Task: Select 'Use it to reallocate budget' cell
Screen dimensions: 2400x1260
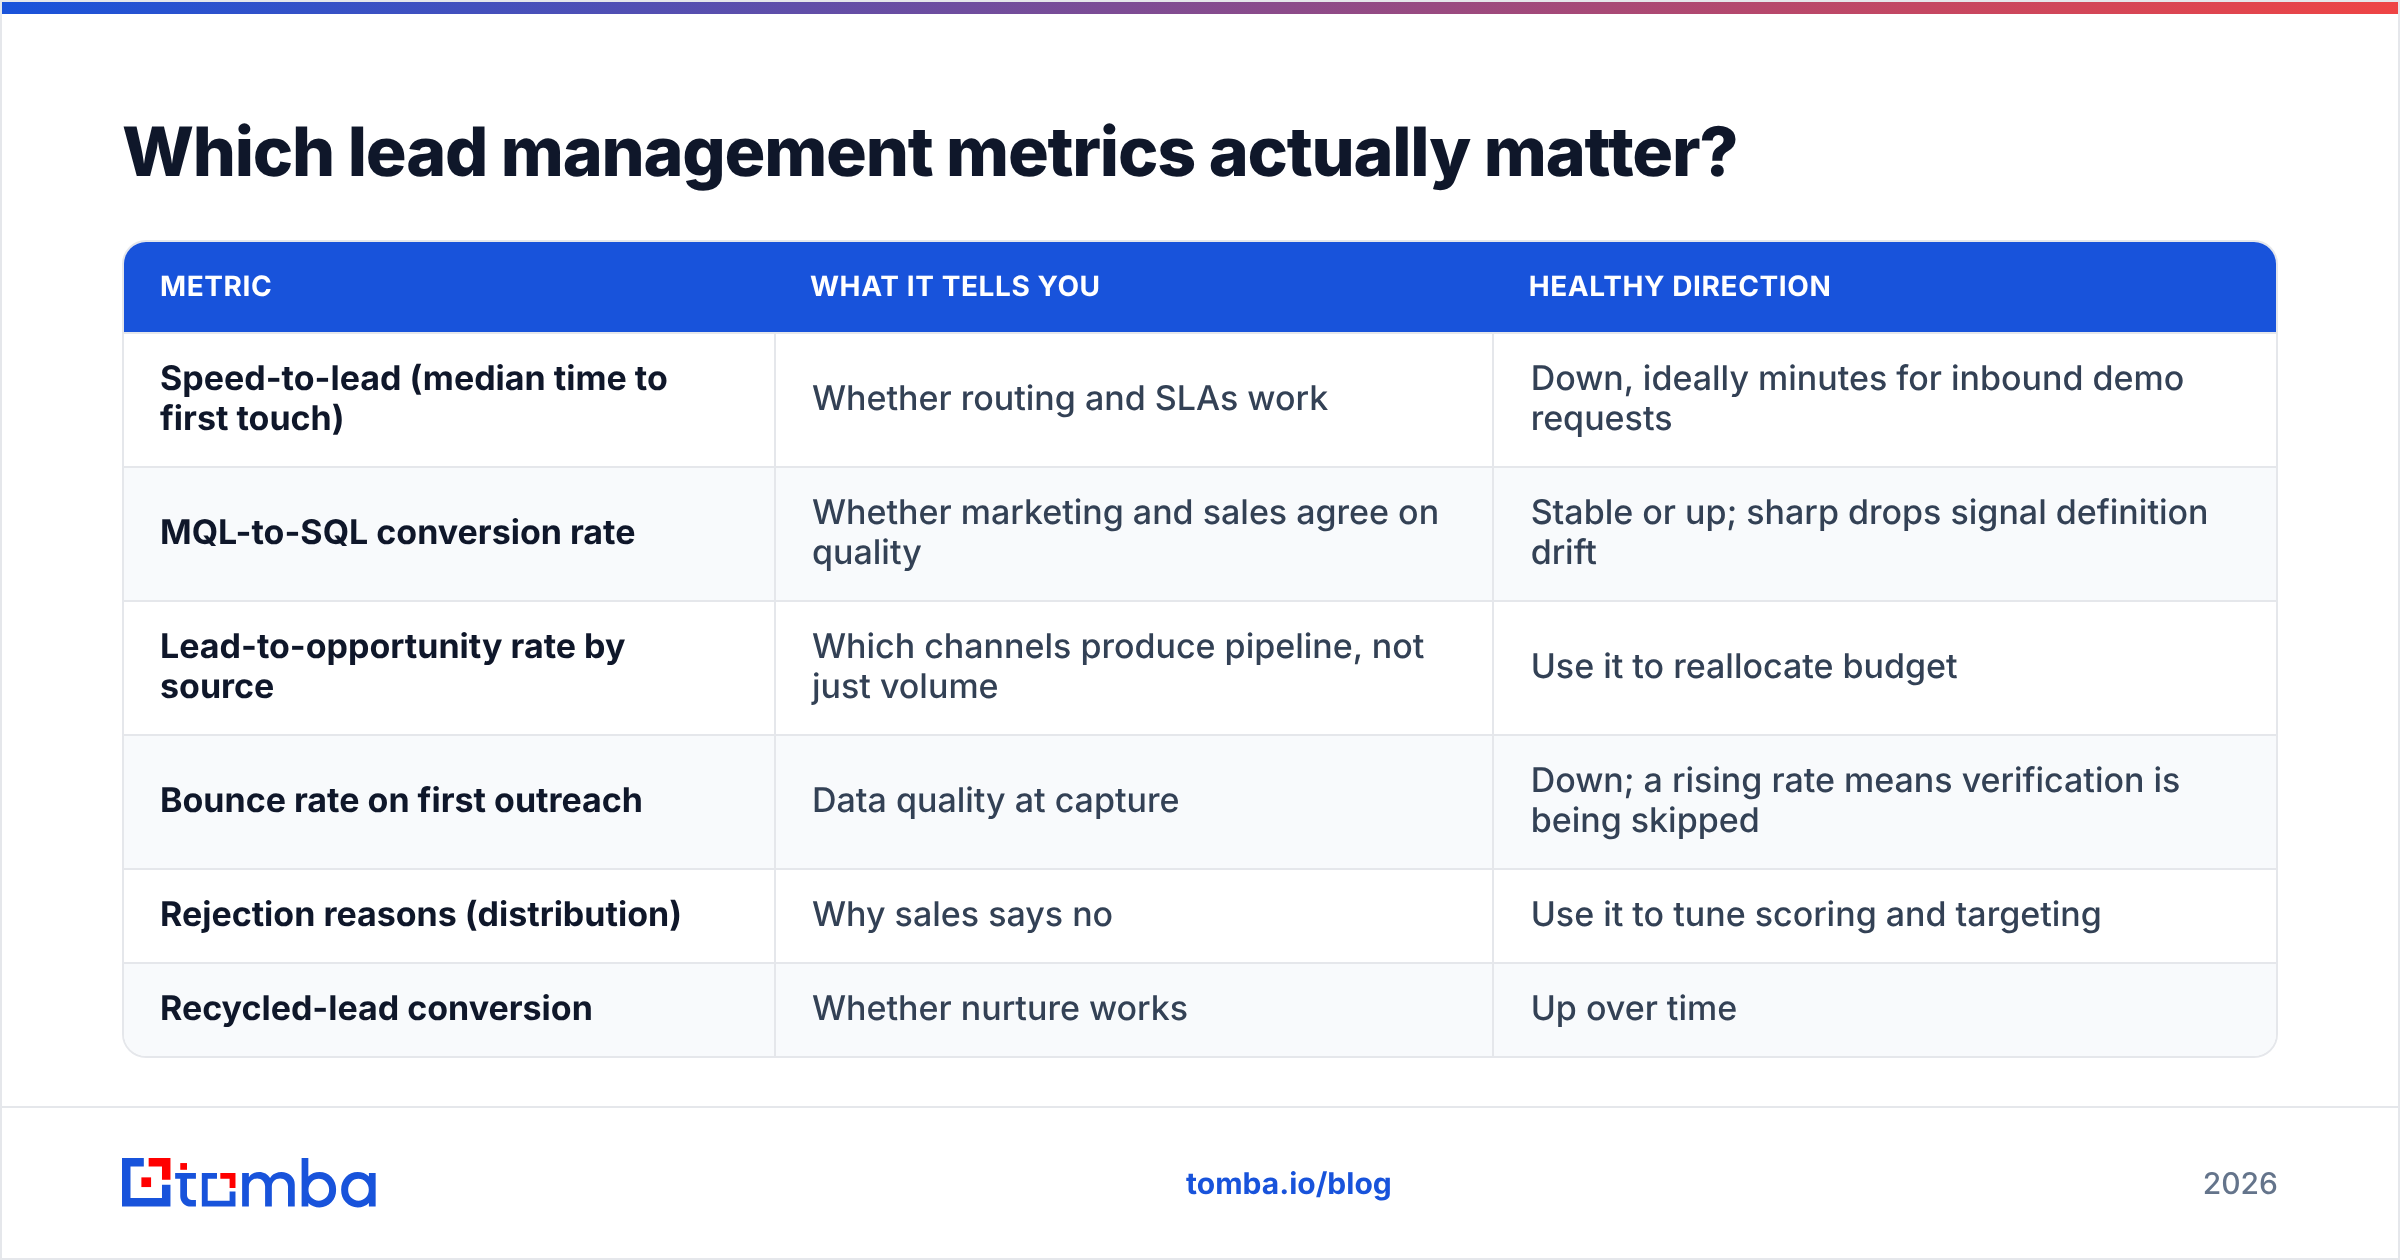Action: 1885,667
